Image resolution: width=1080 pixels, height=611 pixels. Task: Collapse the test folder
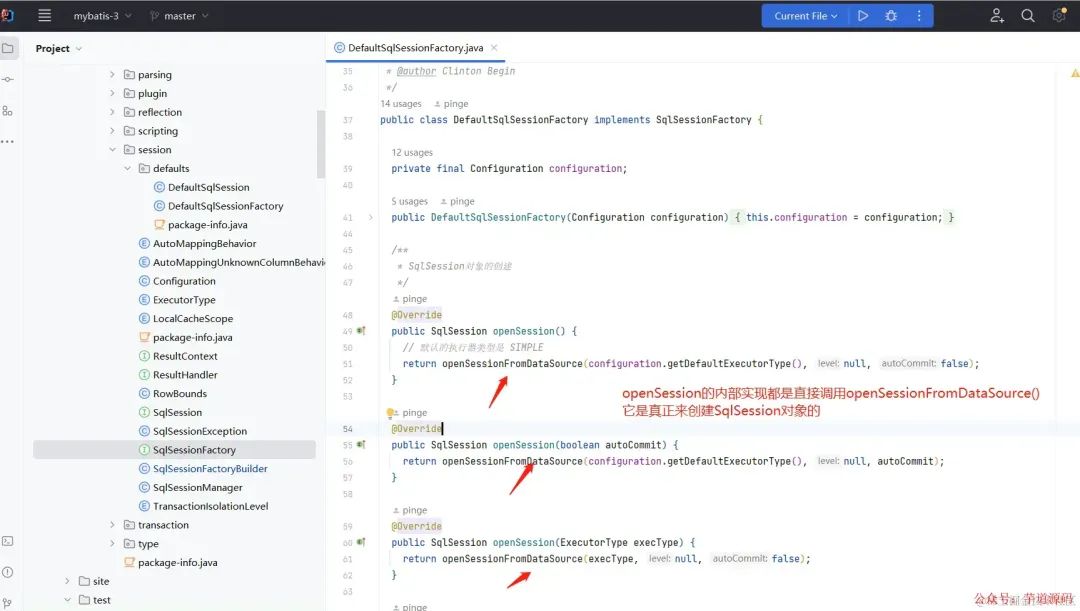(67, 600)
